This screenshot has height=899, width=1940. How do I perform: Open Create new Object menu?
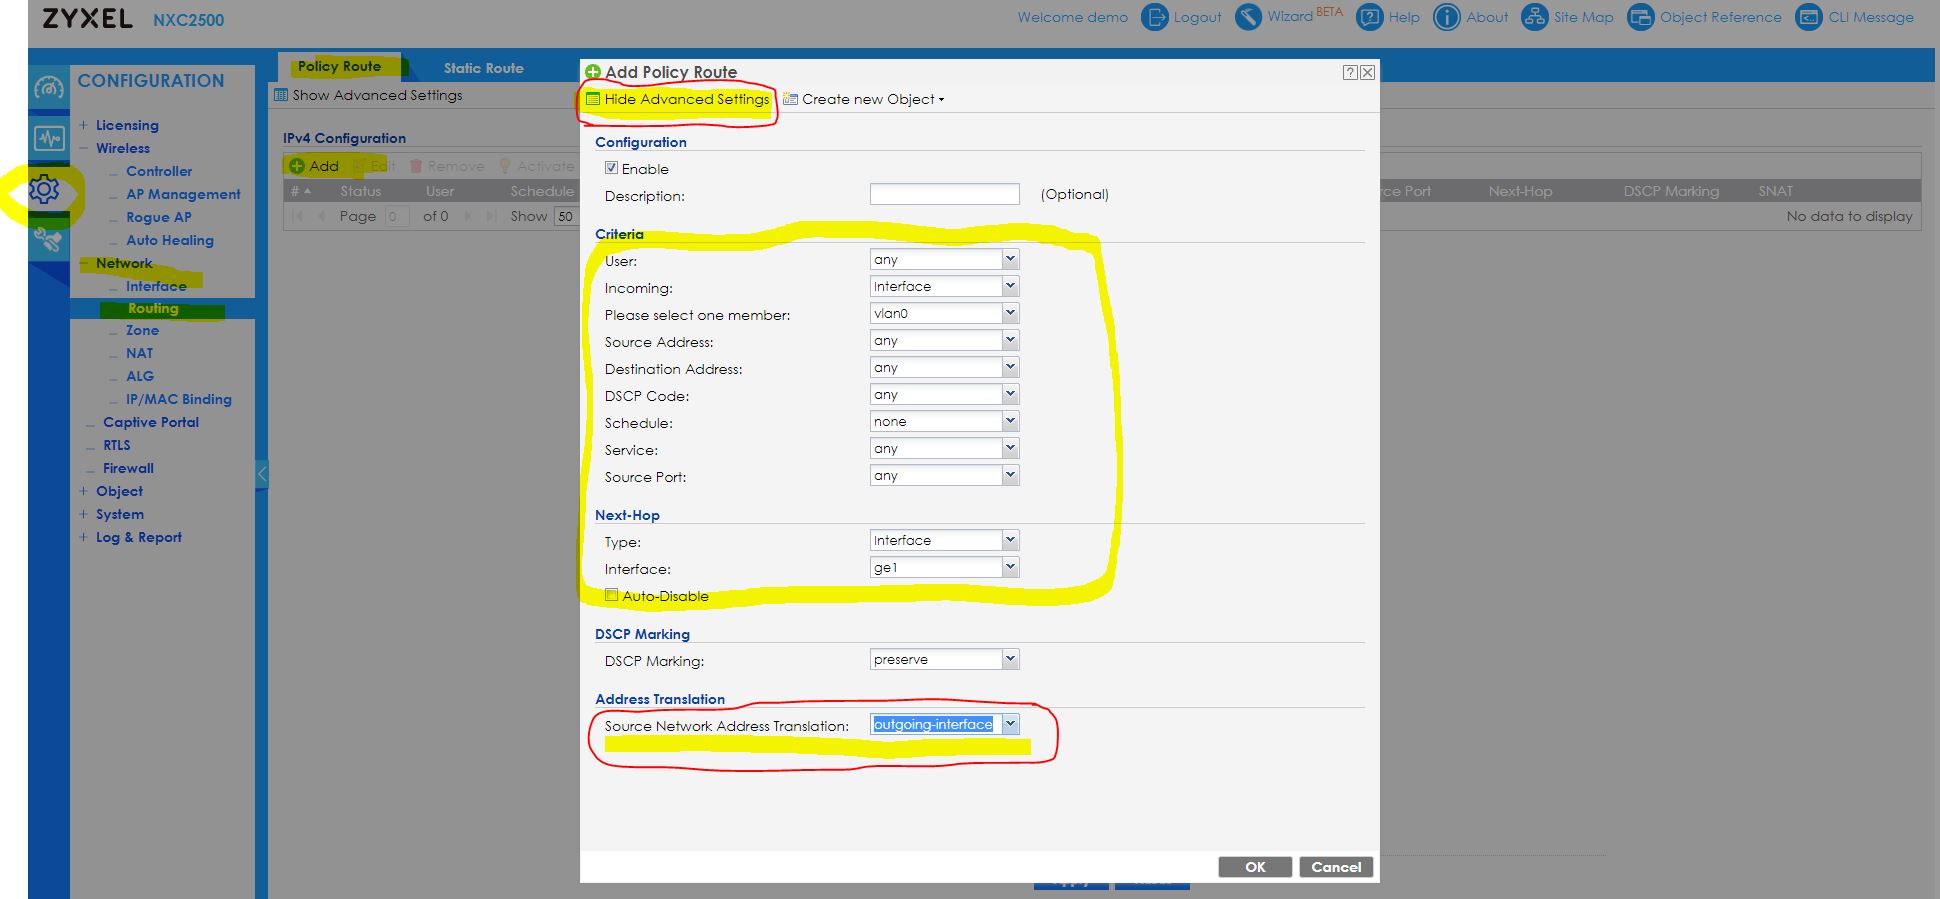coord(866,99)
